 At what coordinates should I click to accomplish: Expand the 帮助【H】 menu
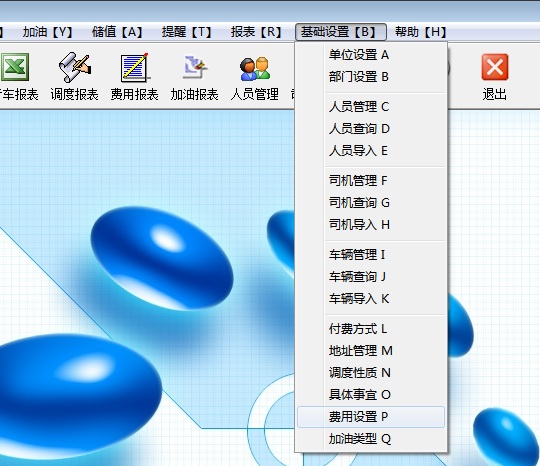(x=420, y=32)
